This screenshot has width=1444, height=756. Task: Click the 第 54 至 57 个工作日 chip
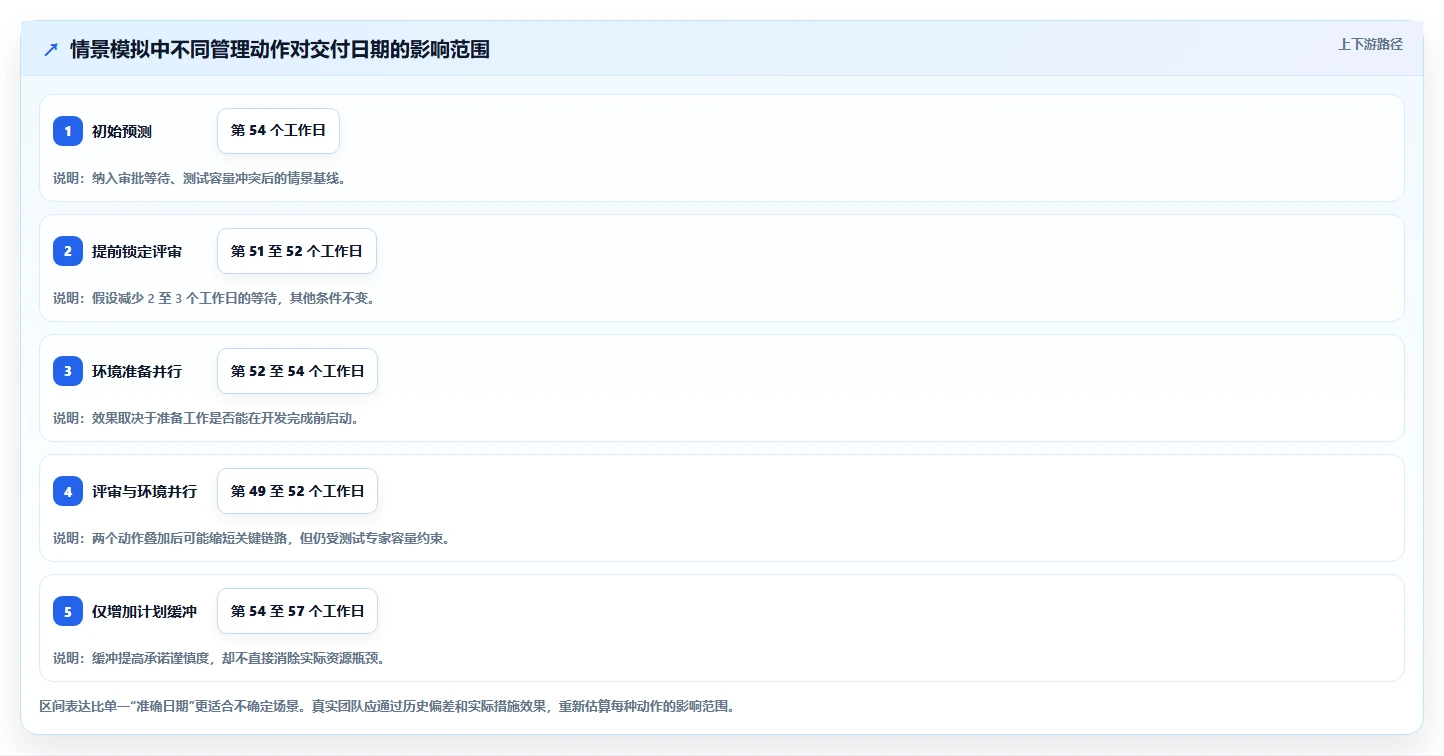pos(297,611)
